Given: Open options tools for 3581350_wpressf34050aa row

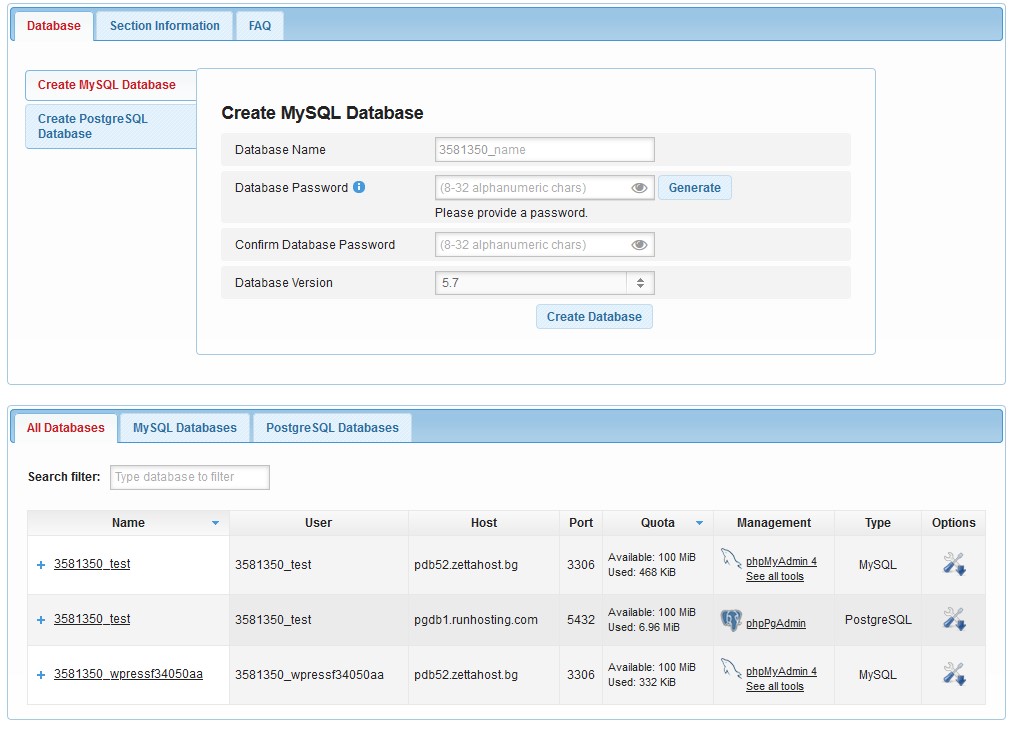Looking at the screenshot, I should click(x=954, y=674).
